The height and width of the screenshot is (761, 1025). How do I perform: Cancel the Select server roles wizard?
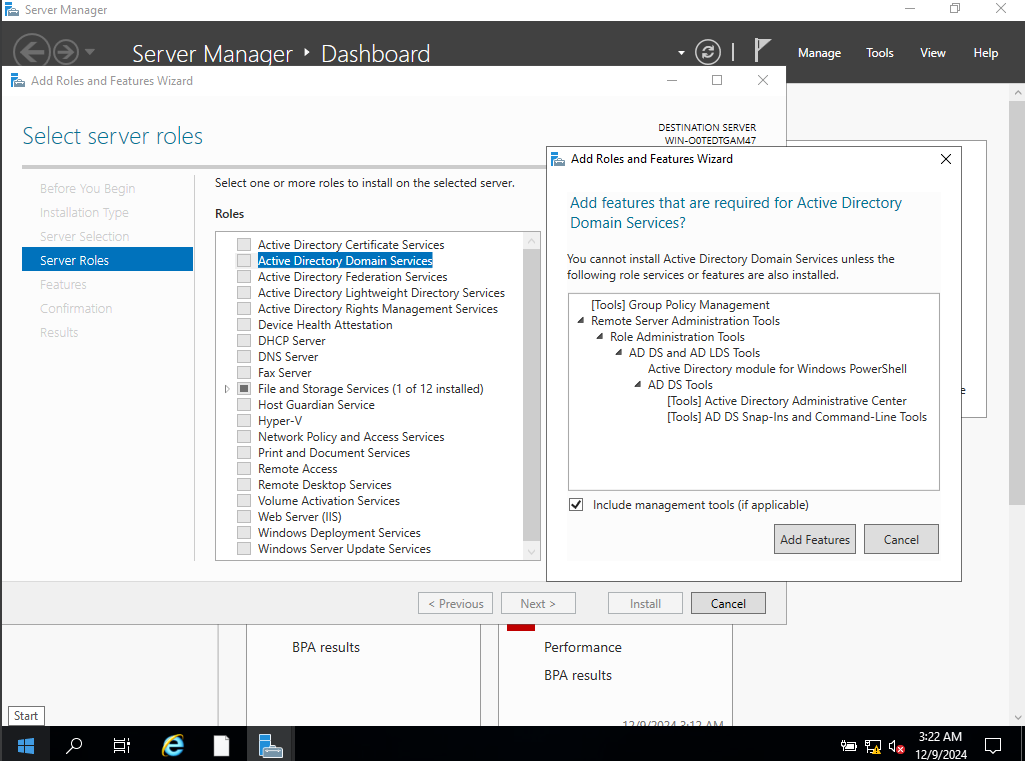point(728,603)
